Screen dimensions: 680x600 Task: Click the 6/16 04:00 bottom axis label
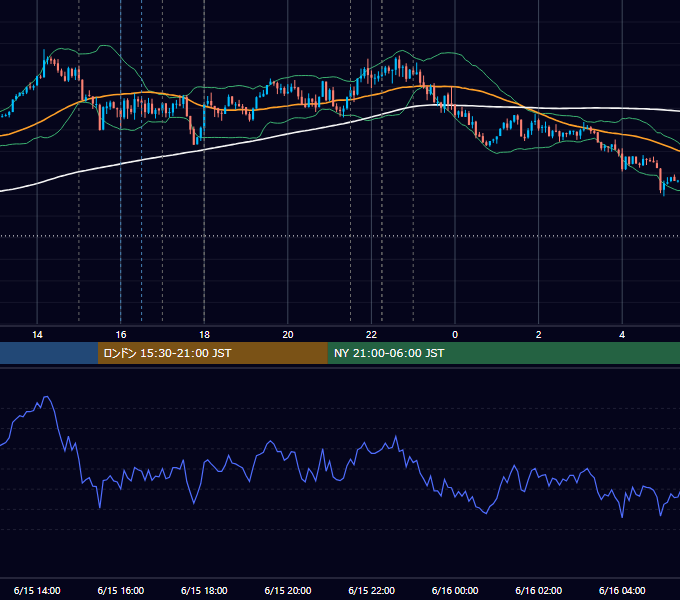[x=622, y=590]
